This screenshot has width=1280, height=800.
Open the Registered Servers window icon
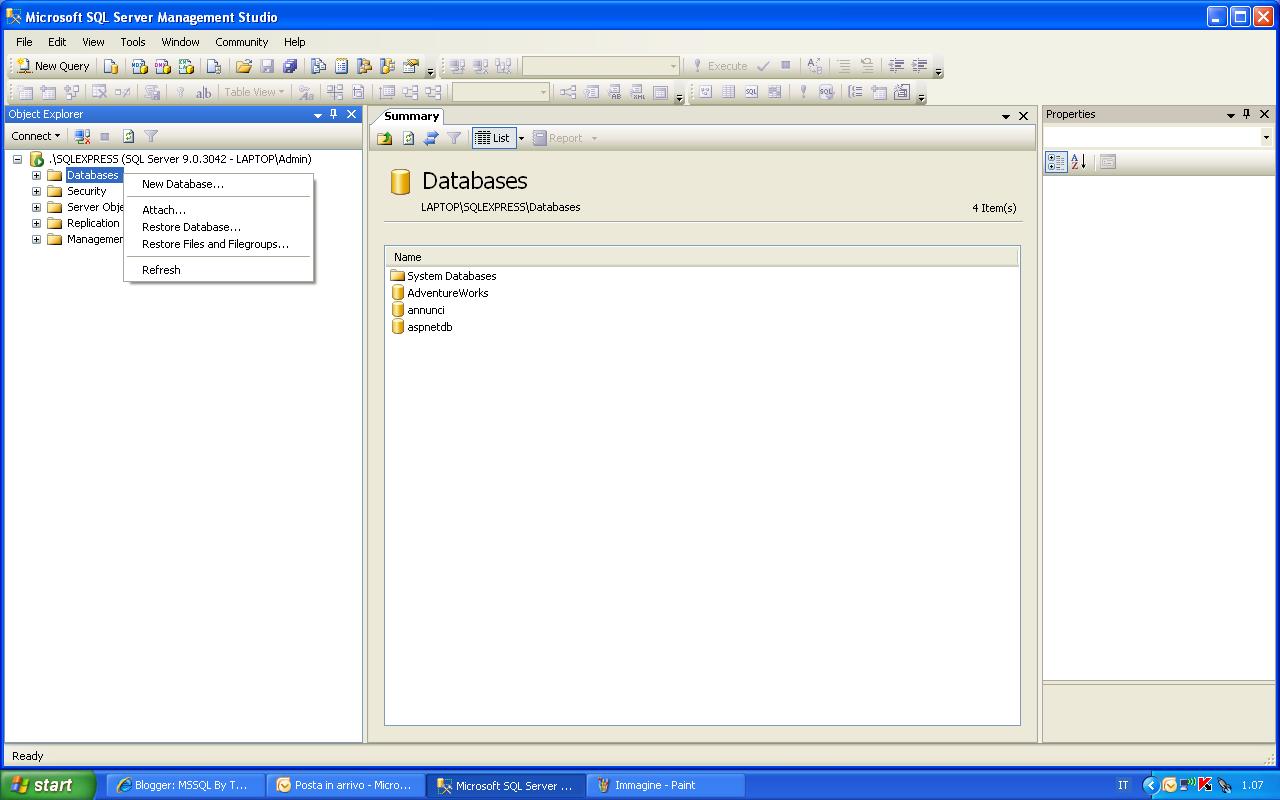click(x=318, y=66)
